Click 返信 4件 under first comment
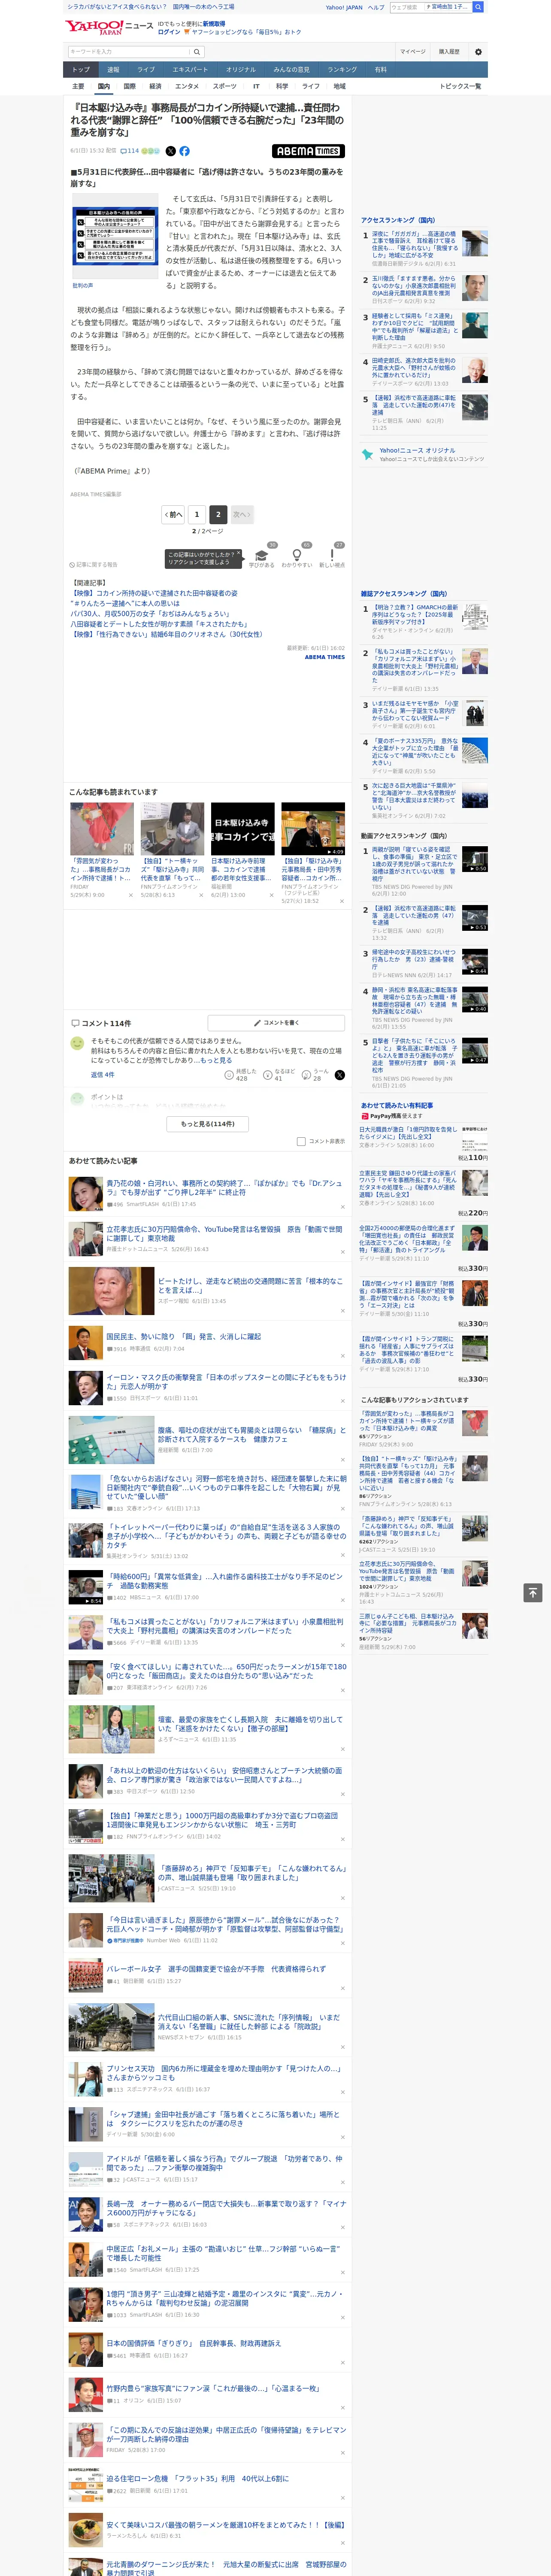Image resolution: width=551 pixels, height=2576 pixels. point(102,1074)
